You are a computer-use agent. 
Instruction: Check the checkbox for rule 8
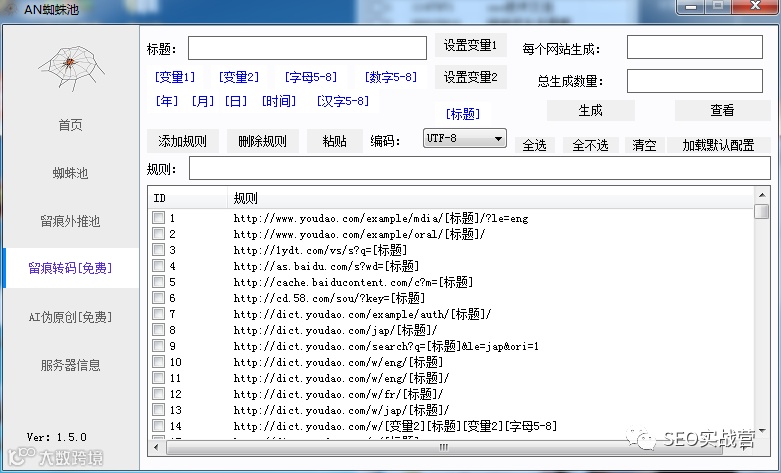click(158, 329)
